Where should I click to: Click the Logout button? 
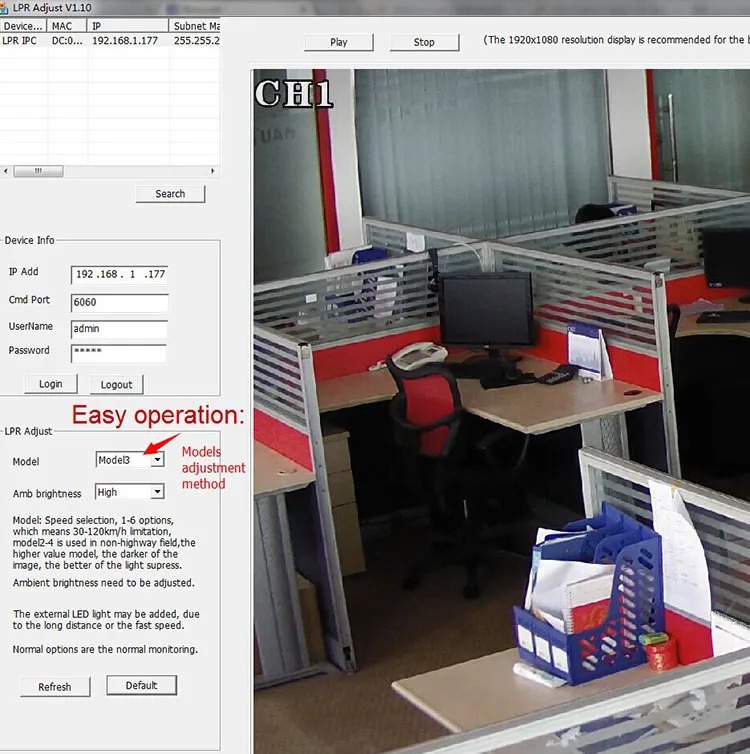(x=116, y=385)
